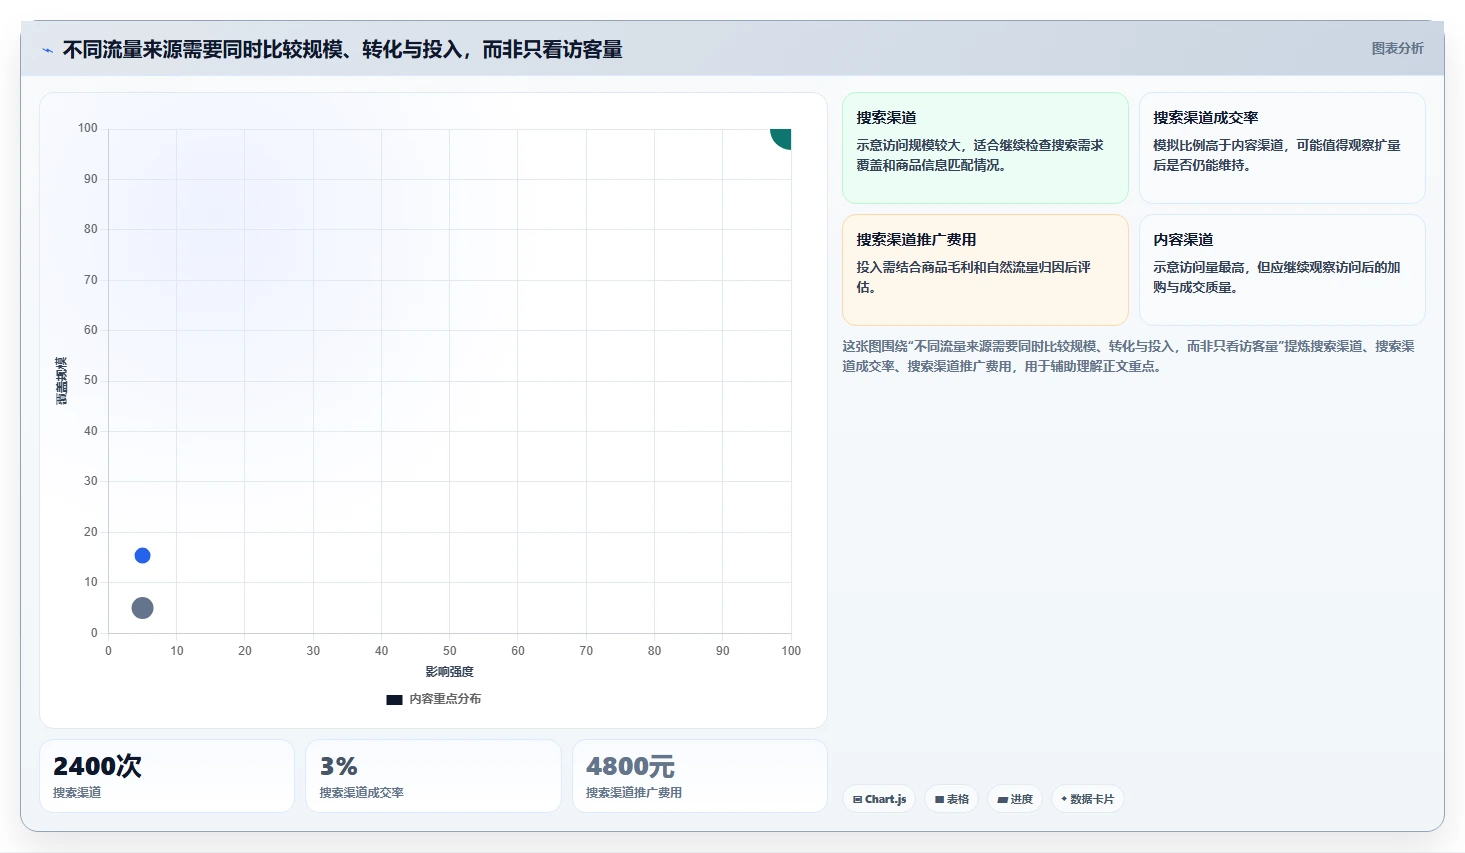
Task: Click the 搜索渠道推广费用 label under 4800元
Action: coord(634,793)
